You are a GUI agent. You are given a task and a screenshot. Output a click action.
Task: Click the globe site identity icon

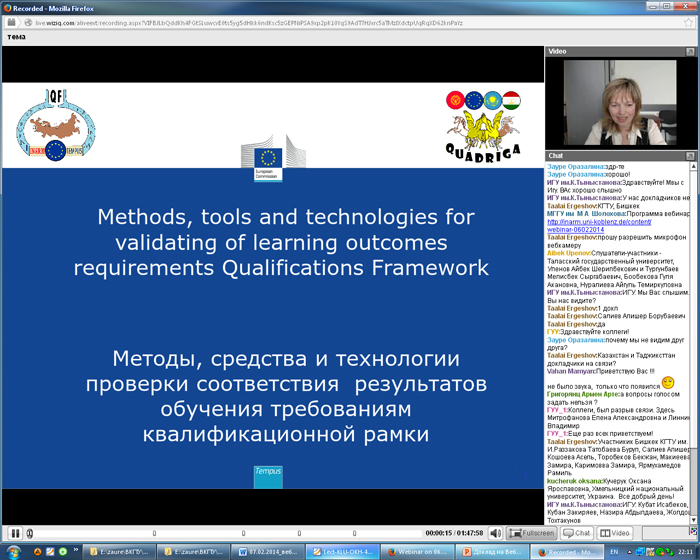tap(28, 23)
